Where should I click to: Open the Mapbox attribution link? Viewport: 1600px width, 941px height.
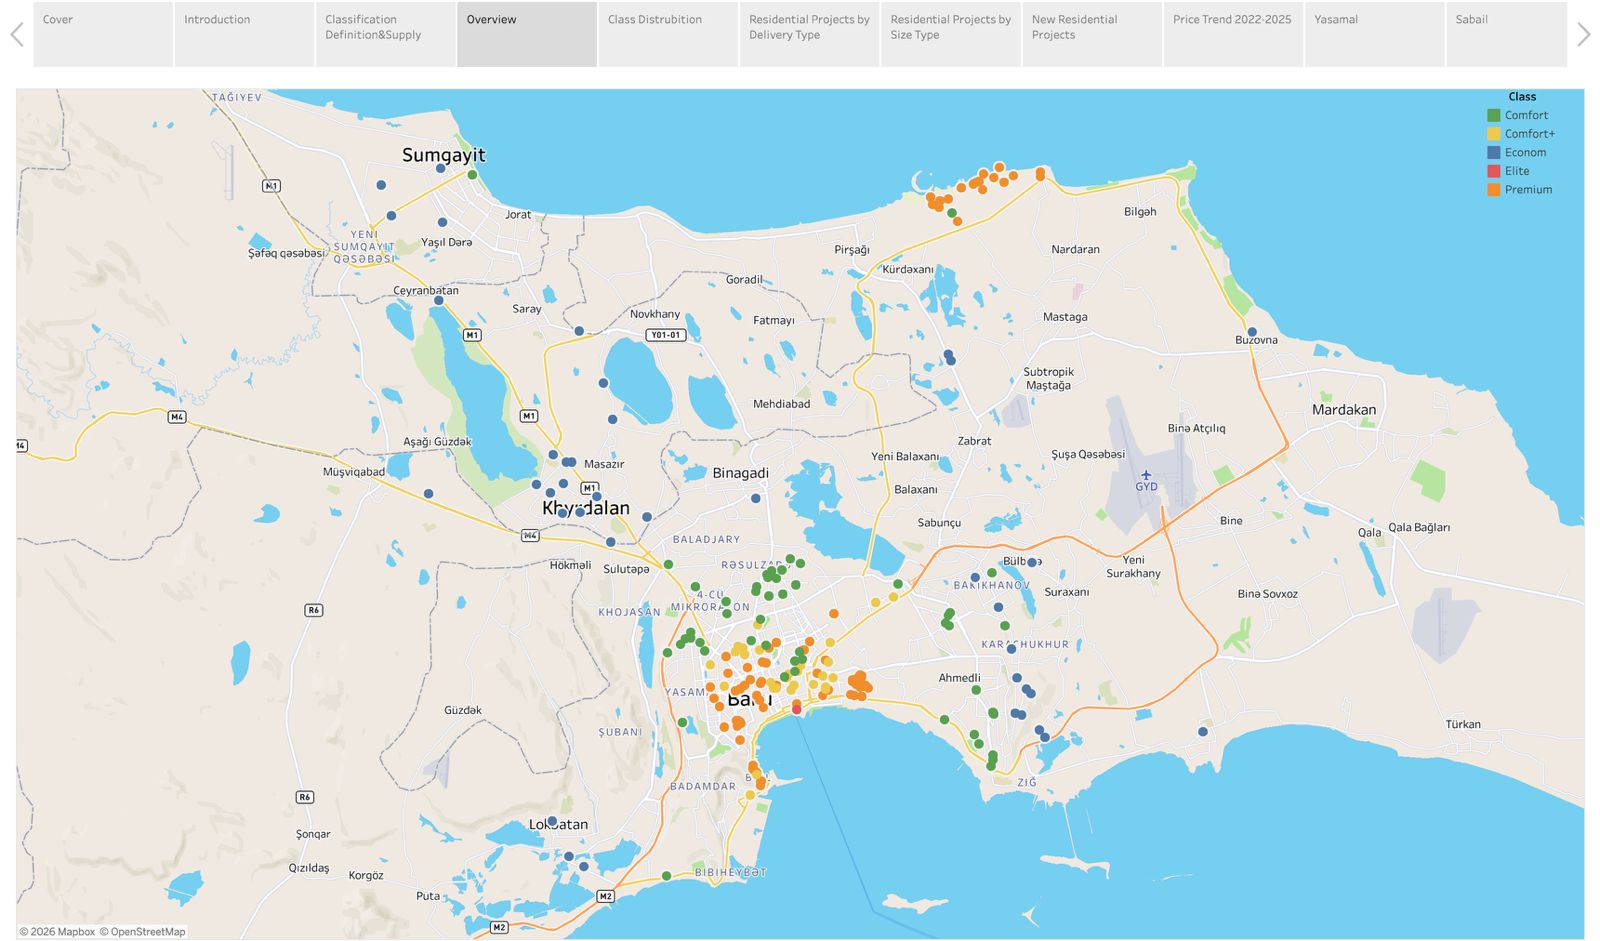tap(57, 932)
